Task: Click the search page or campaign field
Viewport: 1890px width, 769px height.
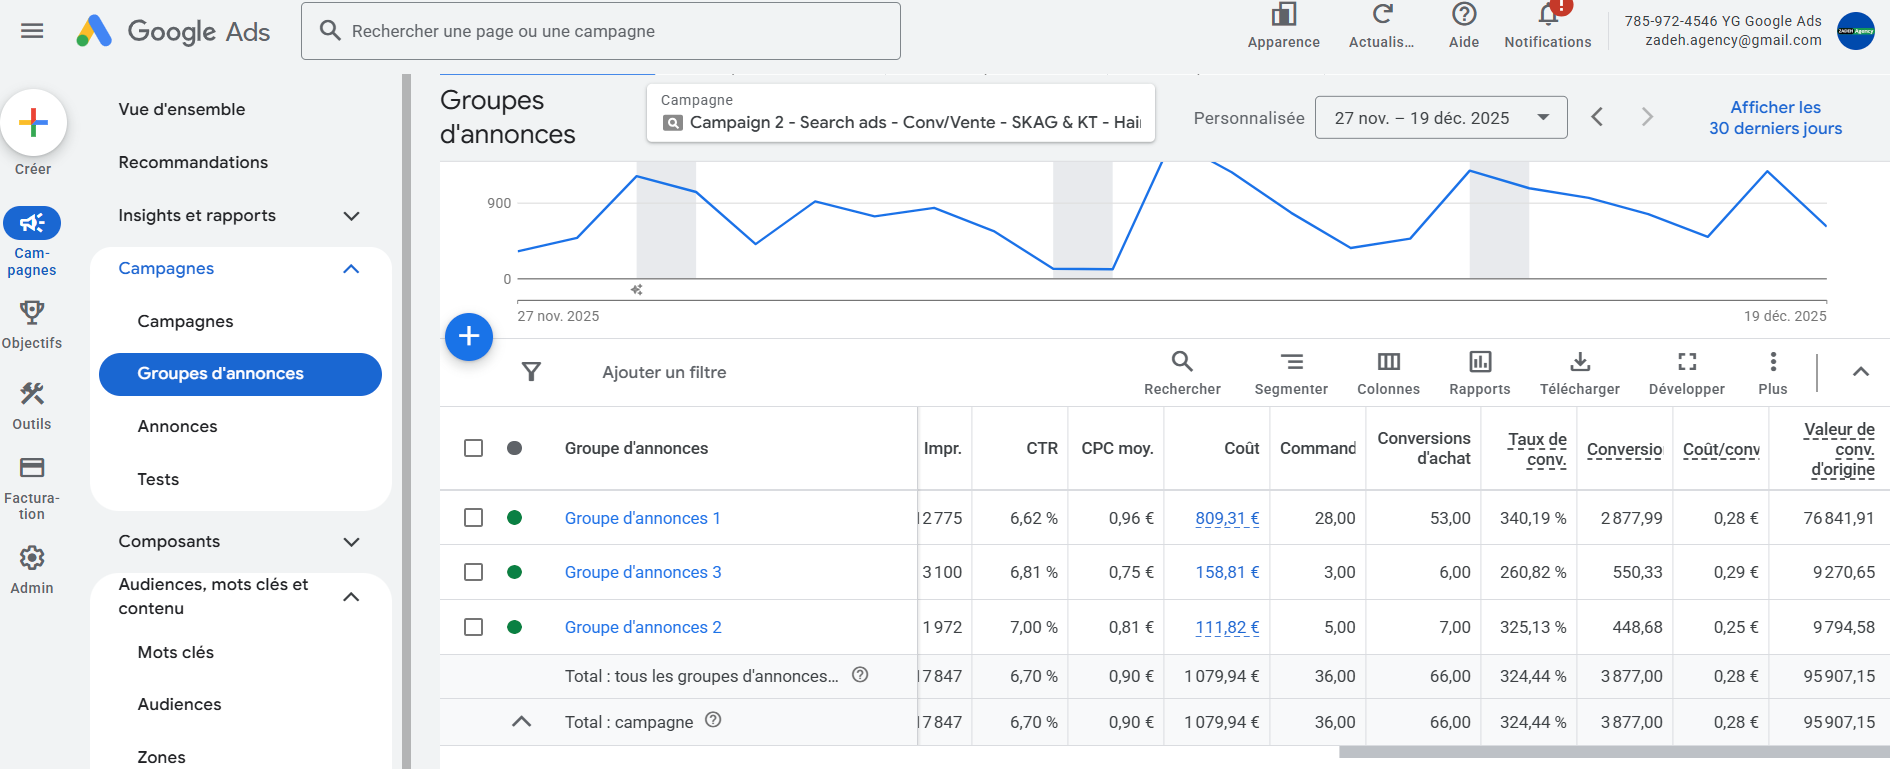Action: click(x=600, y=31)
